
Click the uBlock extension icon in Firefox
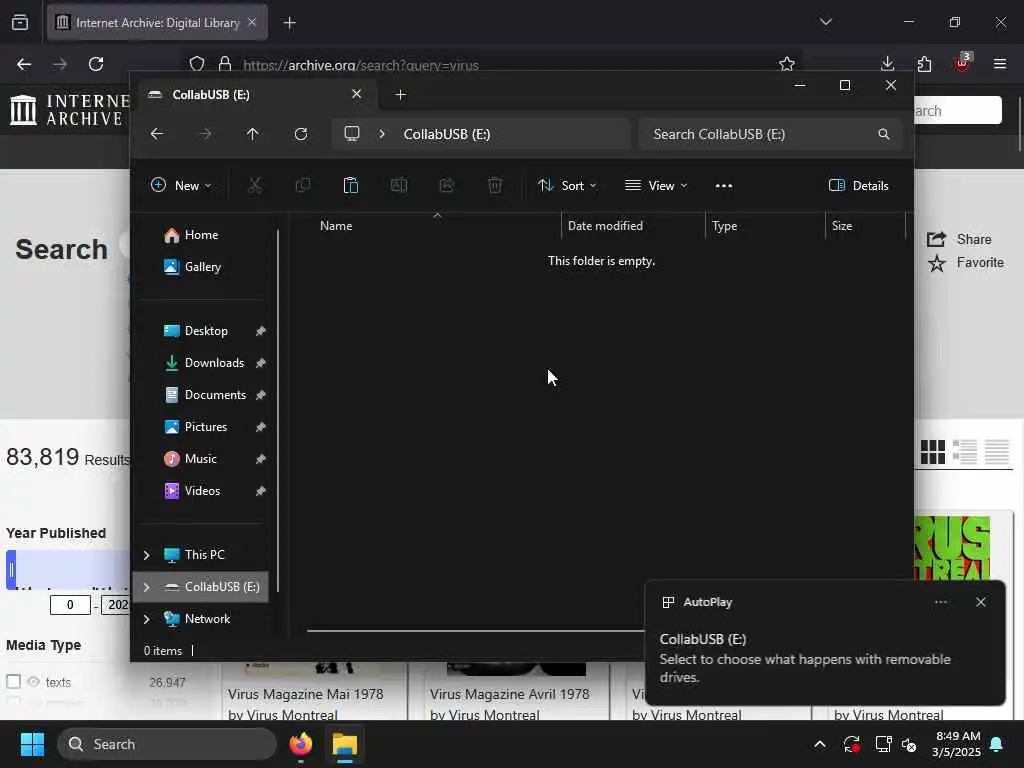(962, 63)
